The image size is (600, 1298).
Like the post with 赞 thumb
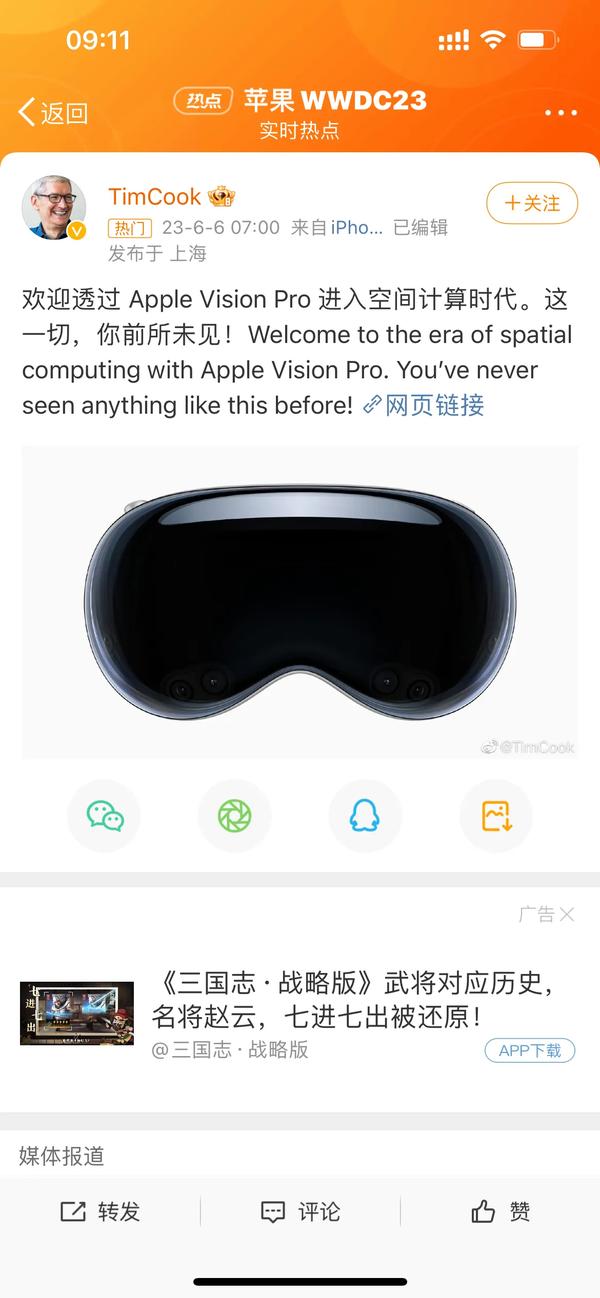(x=500, y=1211)
